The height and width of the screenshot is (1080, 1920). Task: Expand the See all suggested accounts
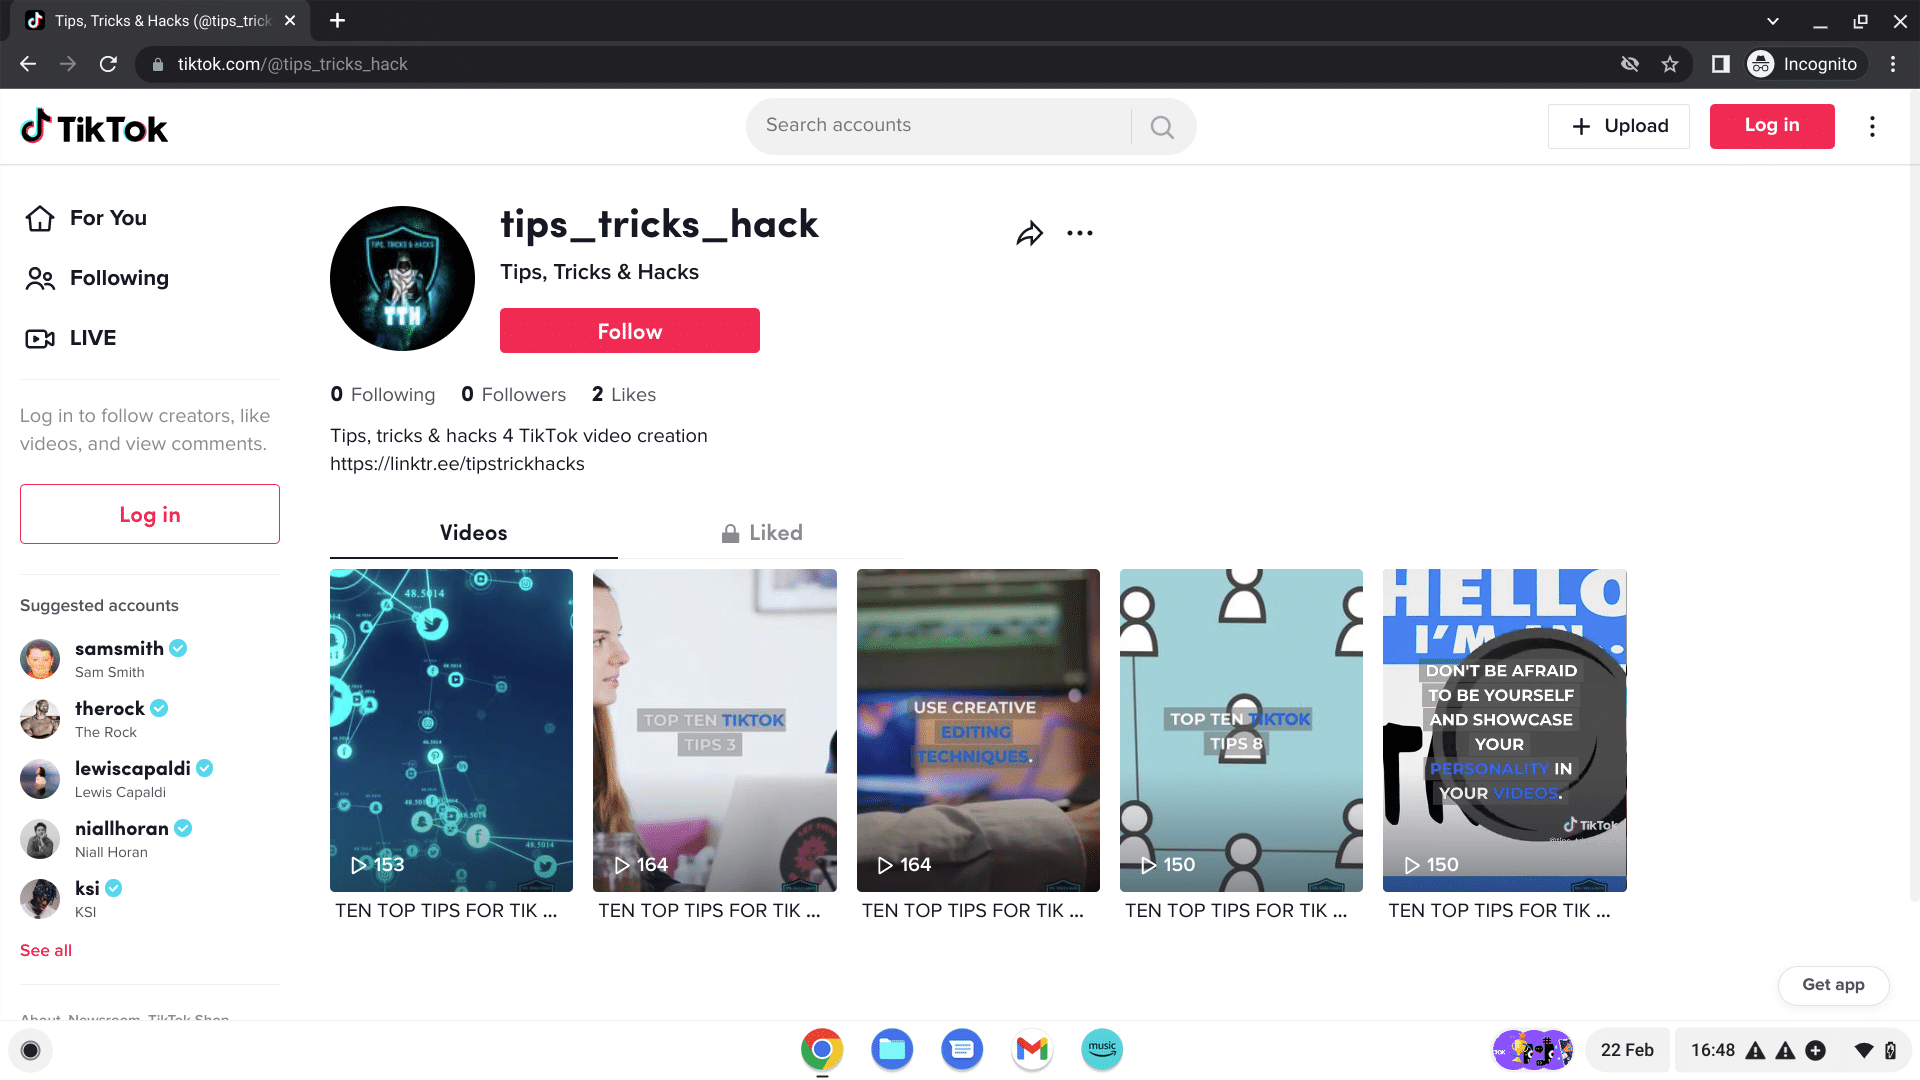click(x=47, y=949)
